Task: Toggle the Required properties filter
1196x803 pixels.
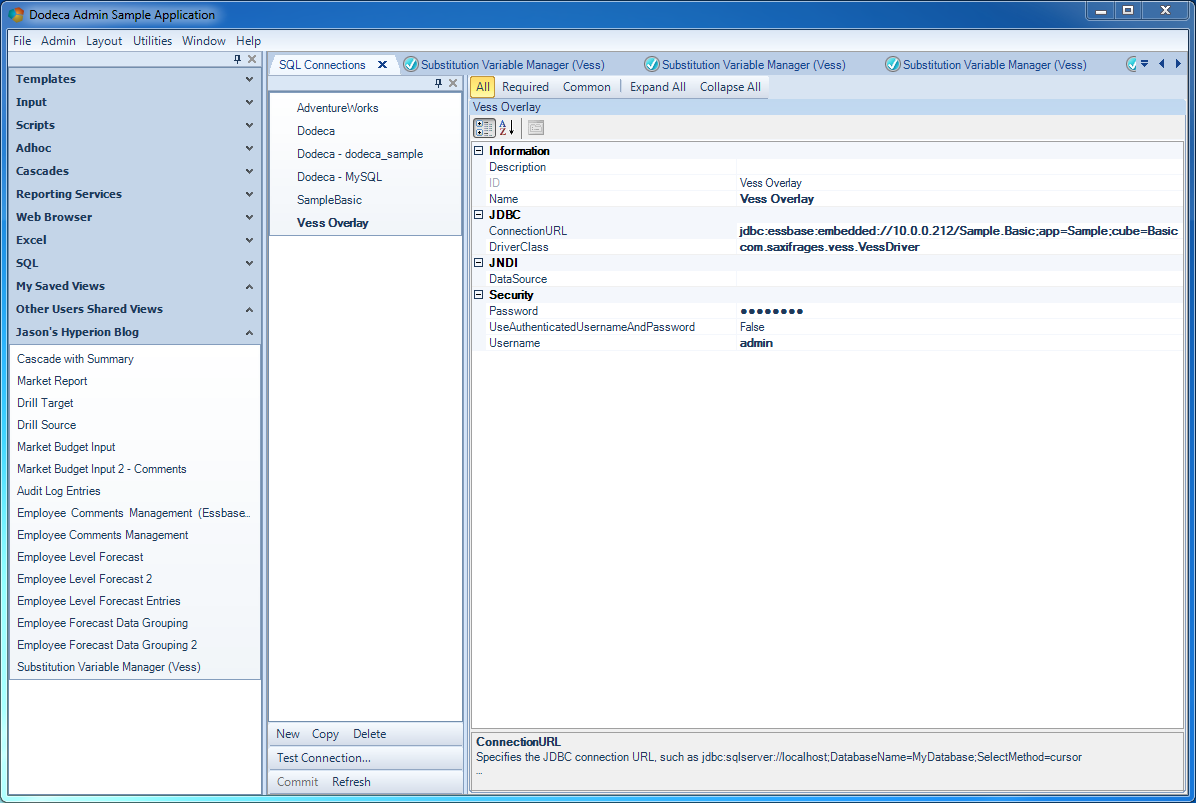Action: [x=526, y=87]
